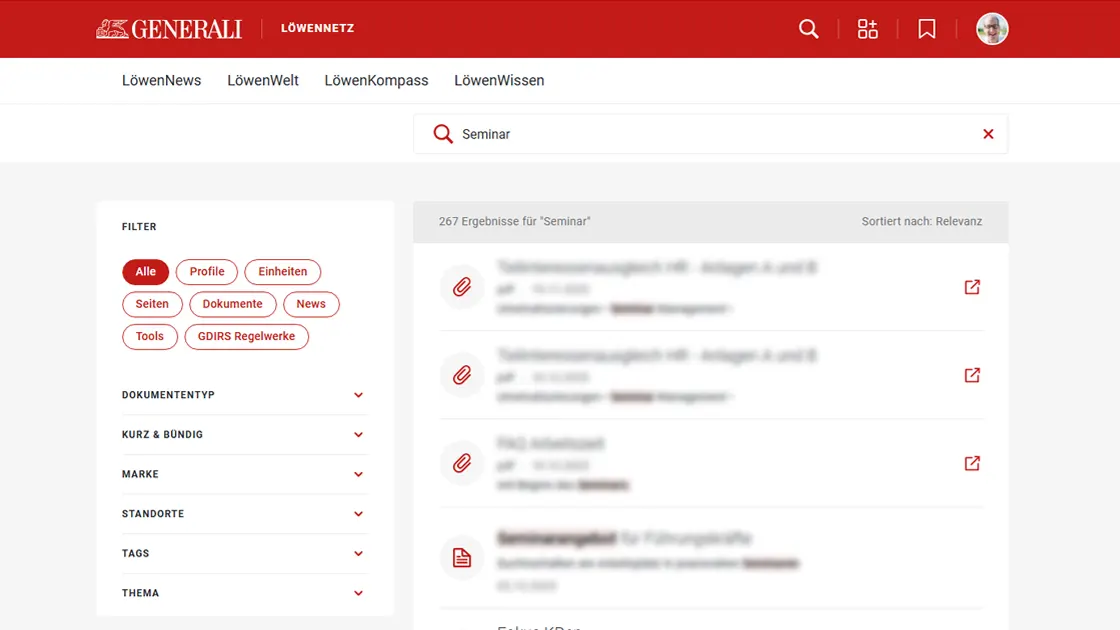Open the LöwenWissen navigation item
Image resolution: width=1120 pixels, height=630 pixels.
click(498, 80)
